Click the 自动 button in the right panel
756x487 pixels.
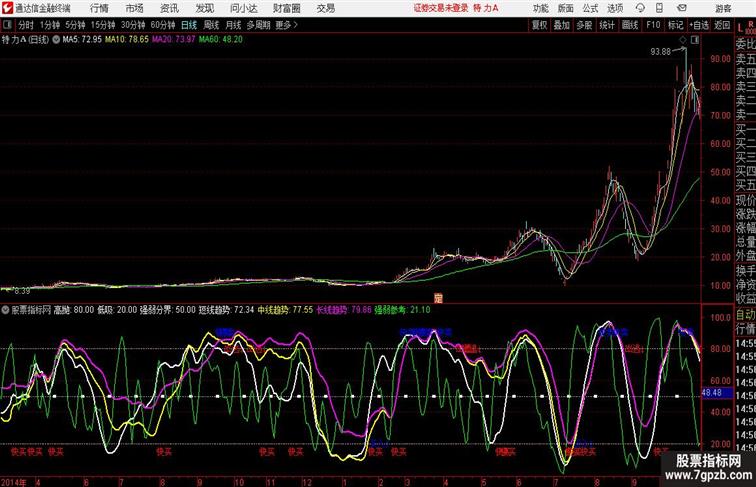[x=745, y=315]
